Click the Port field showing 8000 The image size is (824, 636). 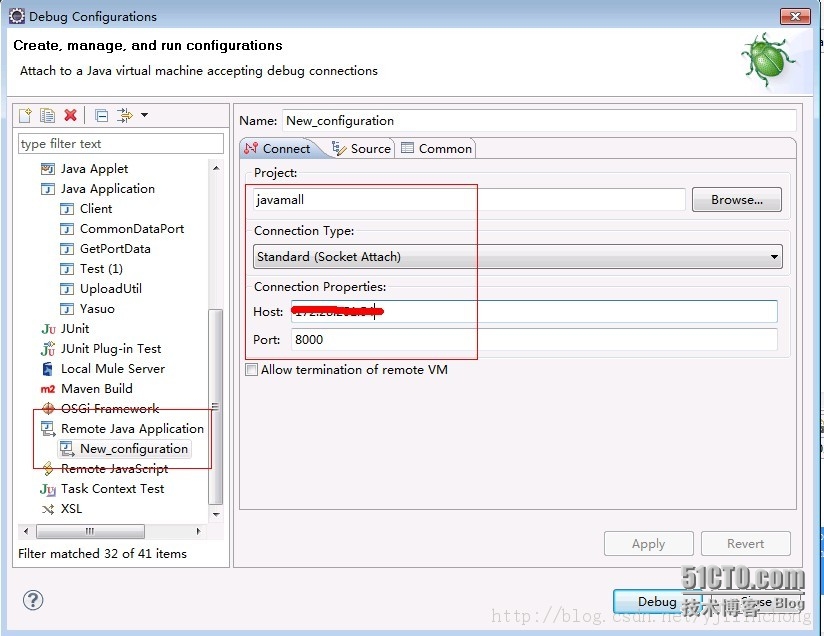pos(534,340)
